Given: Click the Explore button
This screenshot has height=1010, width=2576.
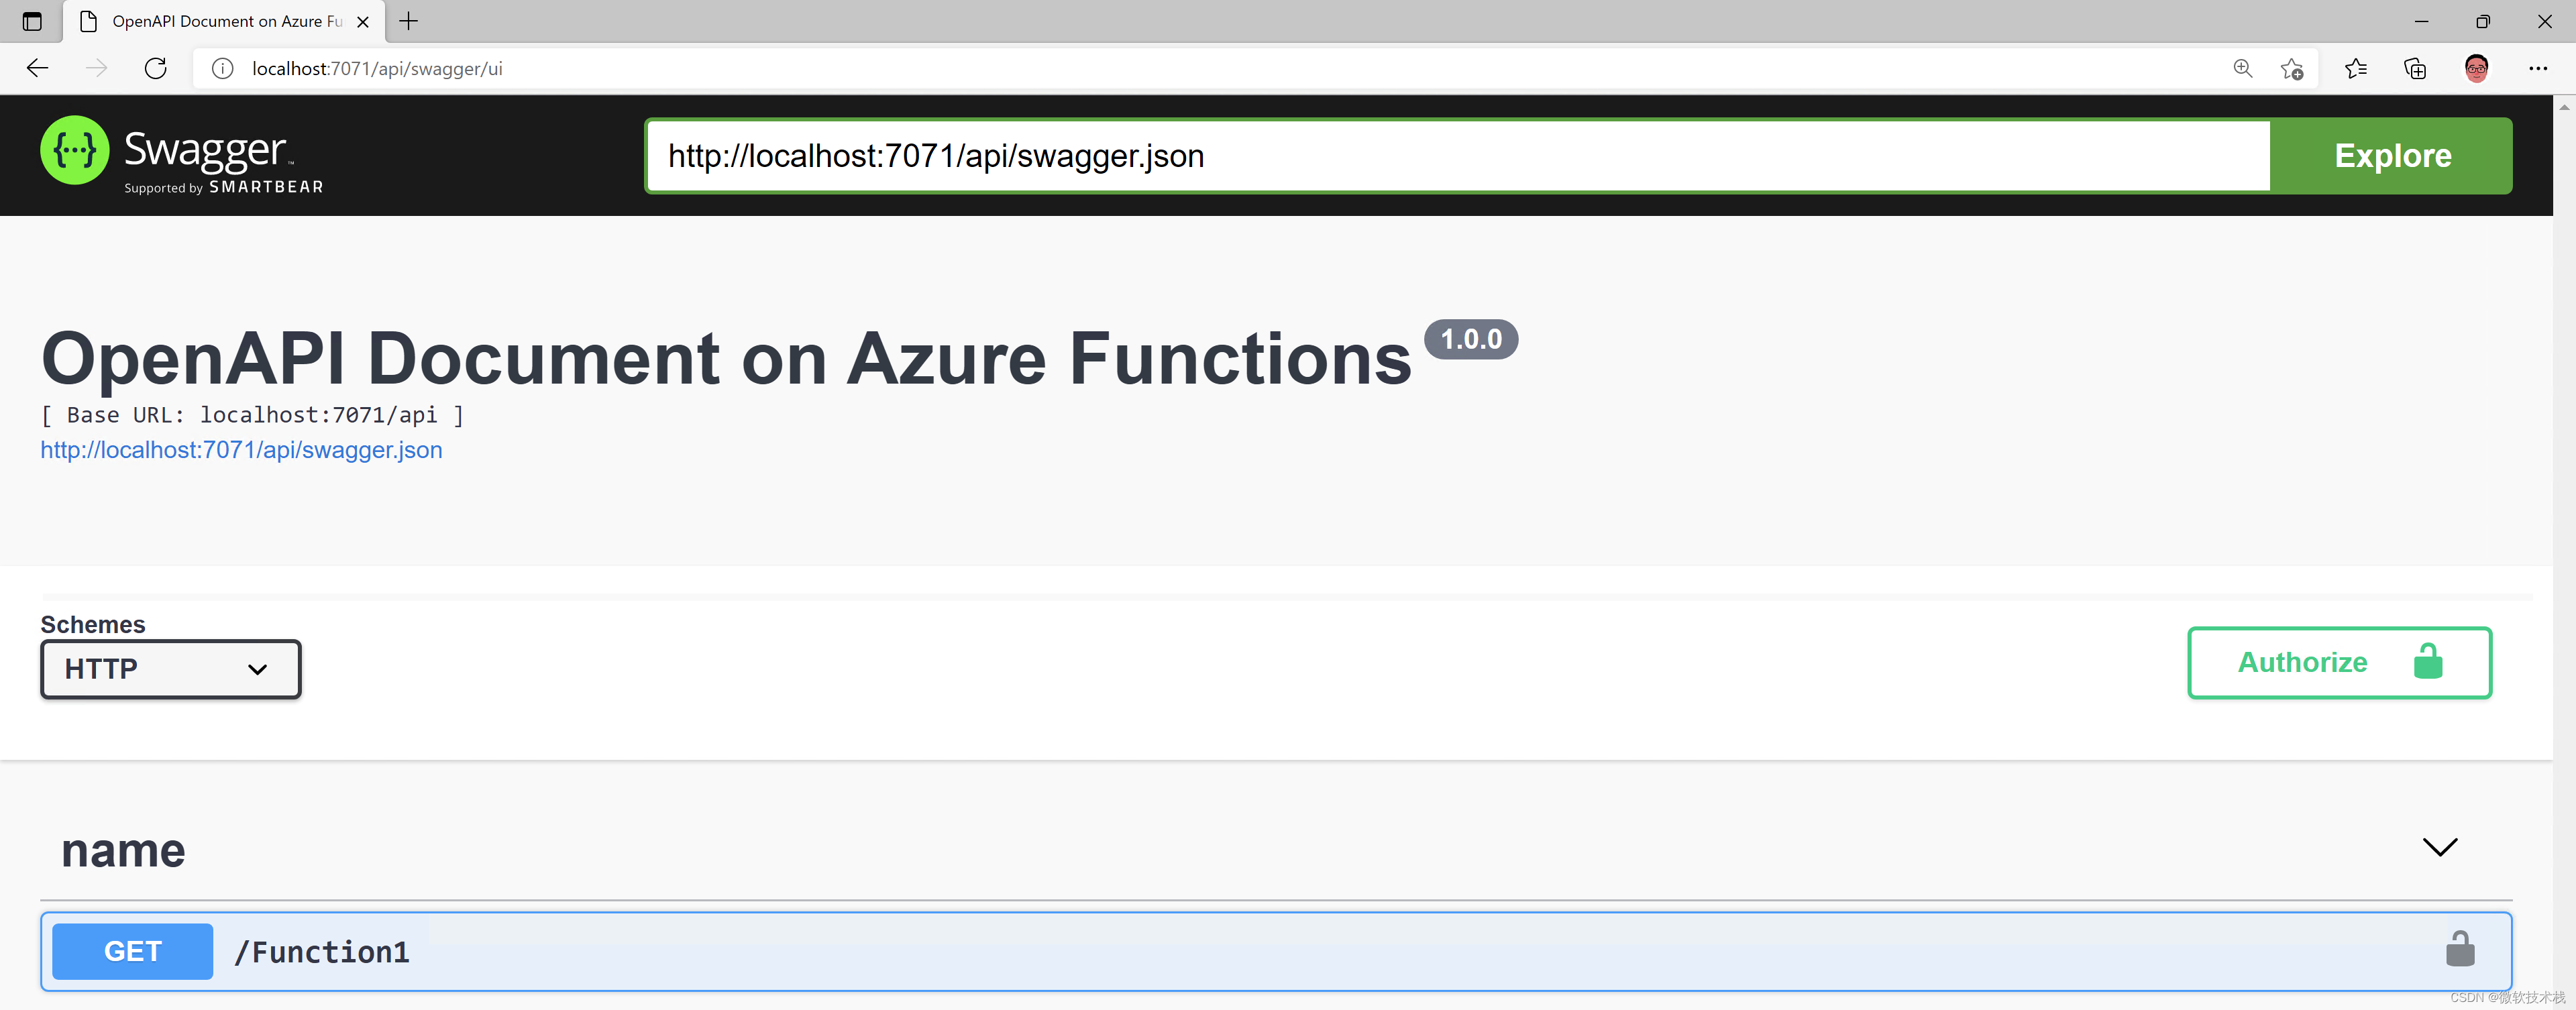Looking at the screenshot, I should pyautogui.click(x=2391, y=155).
